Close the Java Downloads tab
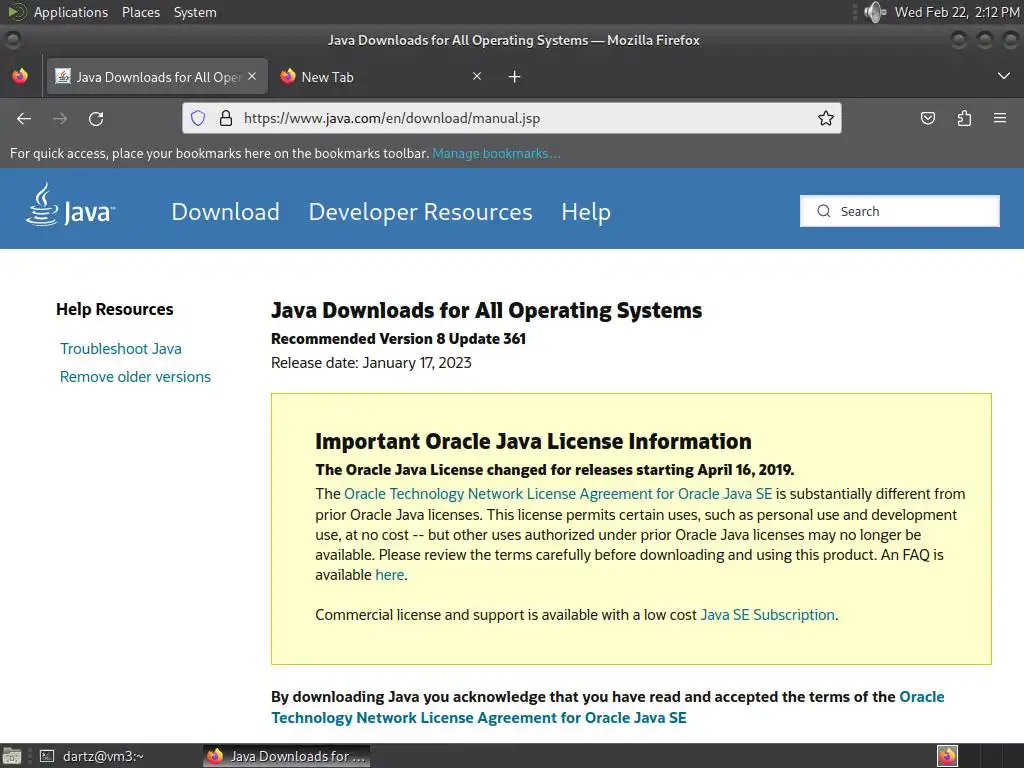 tap(252, 76)
